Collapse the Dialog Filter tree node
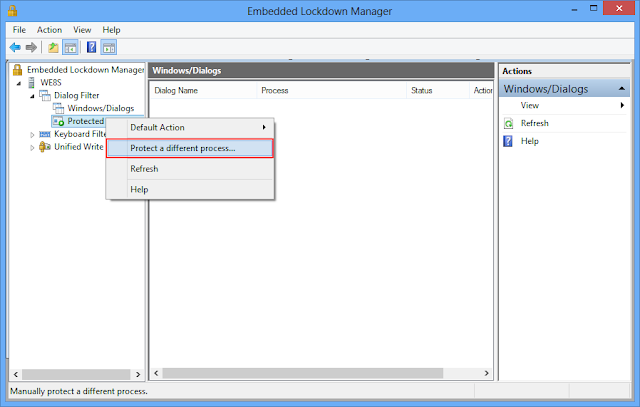 (32, 96)
